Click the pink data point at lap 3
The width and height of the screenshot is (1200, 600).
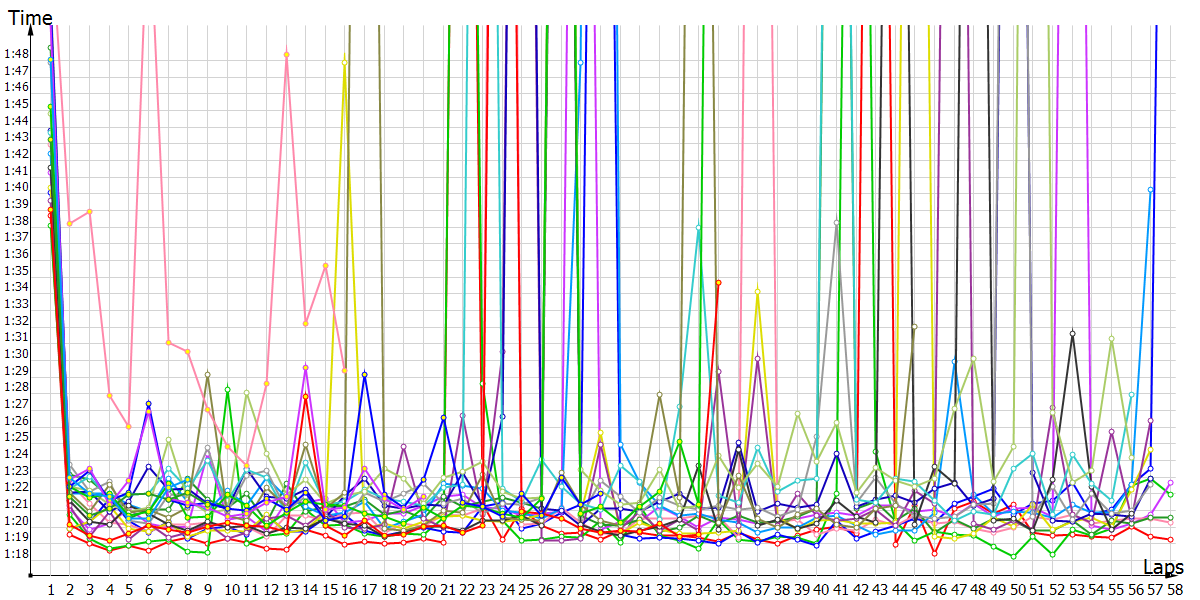[90, 212]
